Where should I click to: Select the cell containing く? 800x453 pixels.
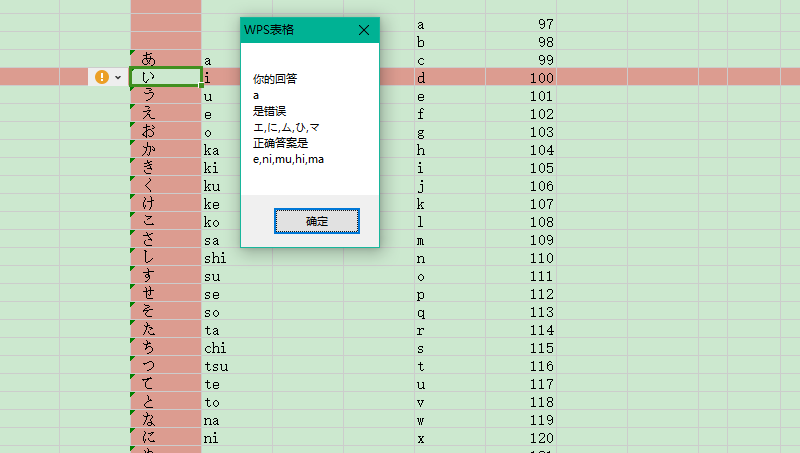(x=166, y=185)
